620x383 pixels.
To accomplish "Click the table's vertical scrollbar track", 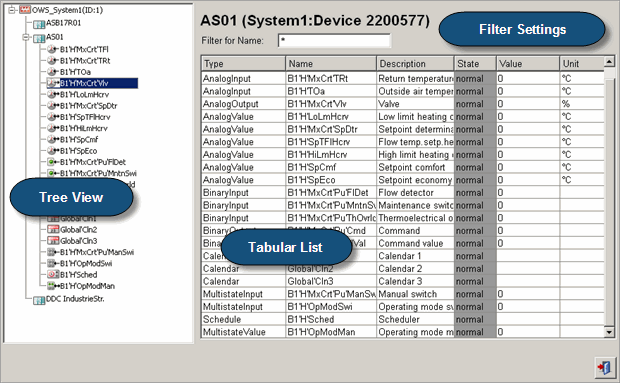I will pyautogui.click(x=609, y=198).
